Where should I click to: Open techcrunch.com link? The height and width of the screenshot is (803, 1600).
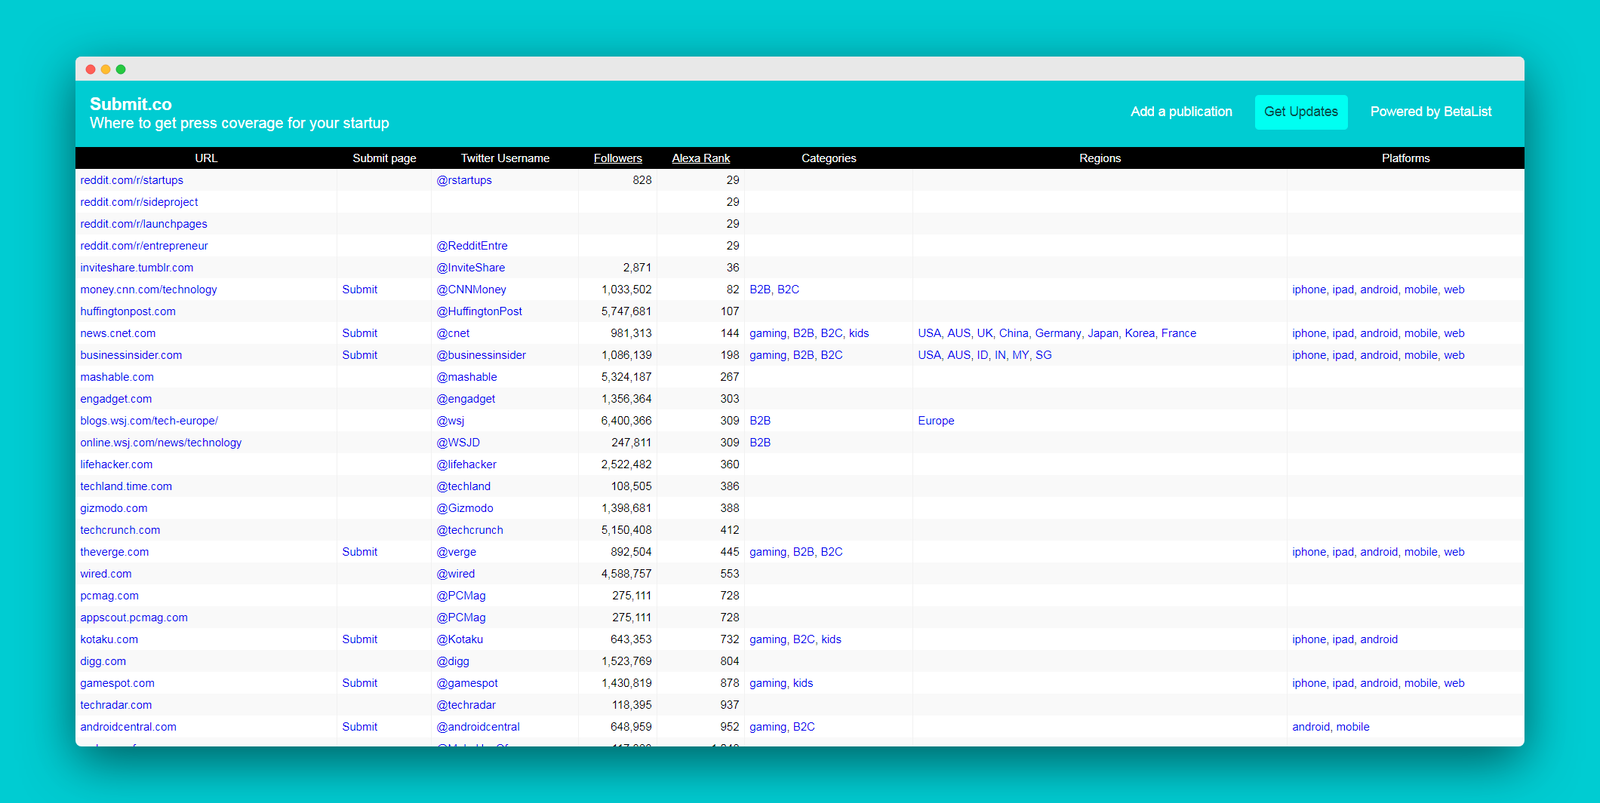click(x=120, y=531)
